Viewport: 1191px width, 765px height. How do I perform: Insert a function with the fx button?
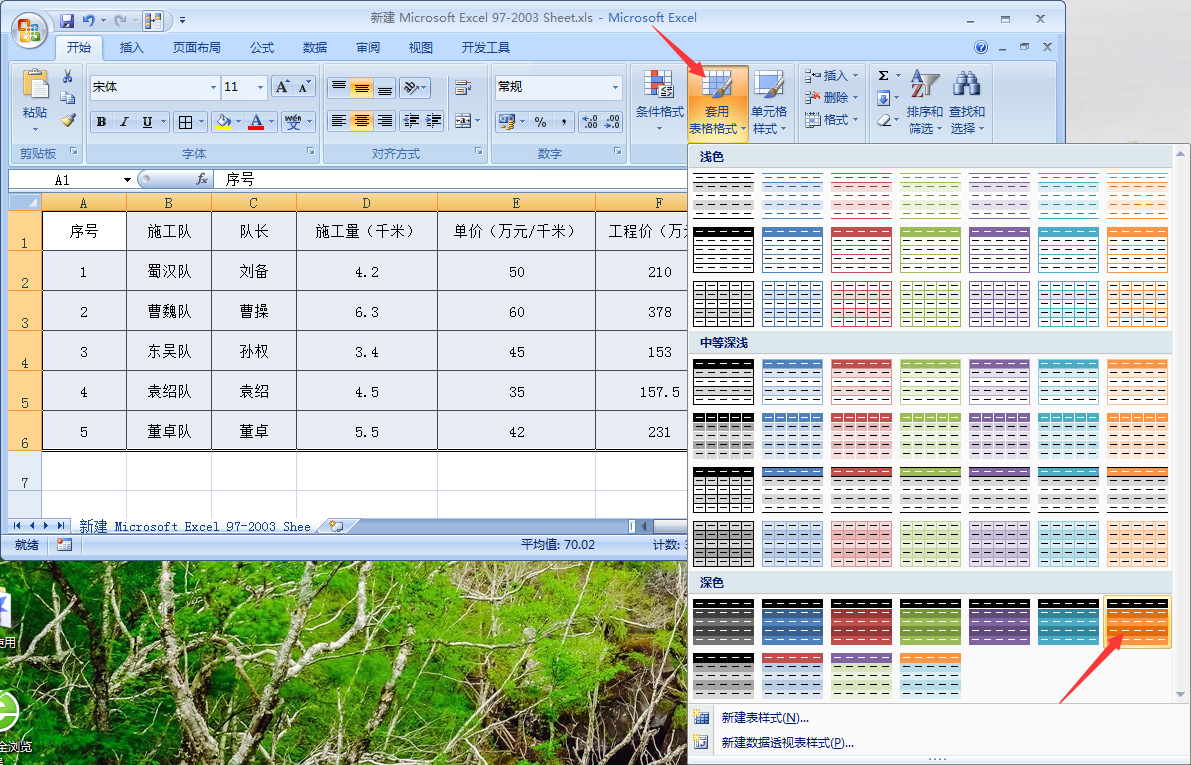click(202, 179)
